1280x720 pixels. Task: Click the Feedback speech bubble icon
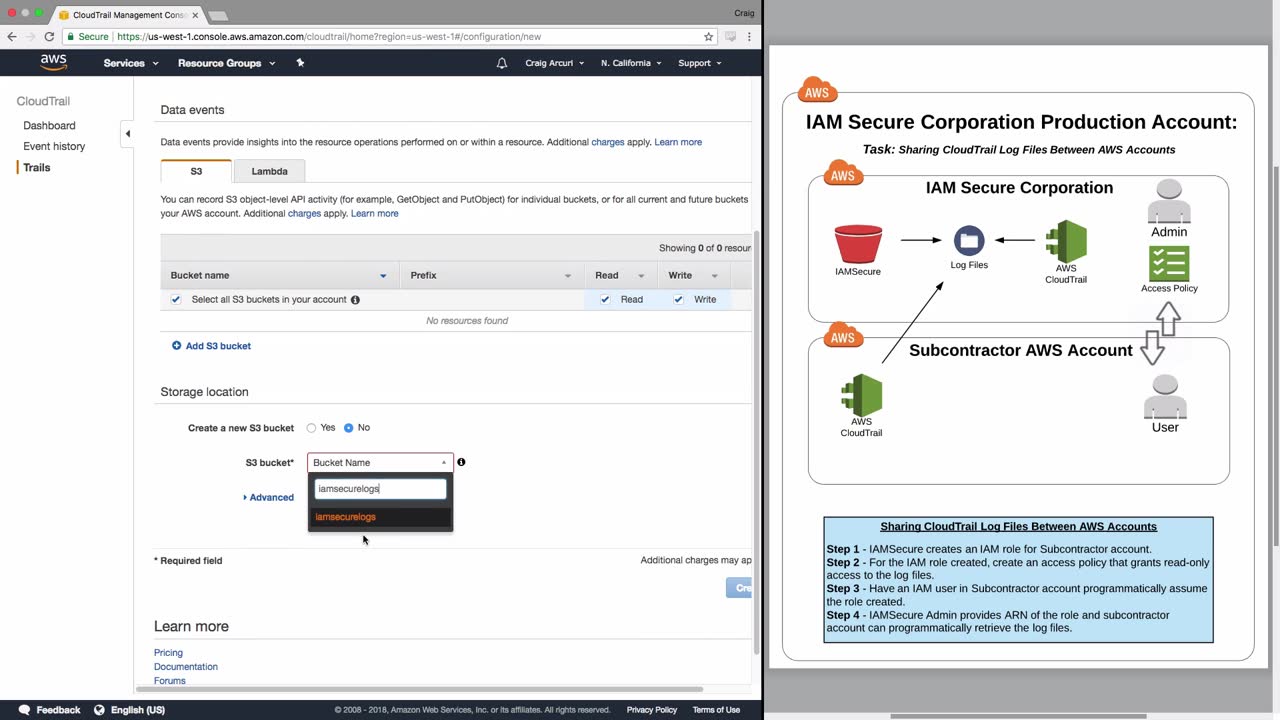24,710
